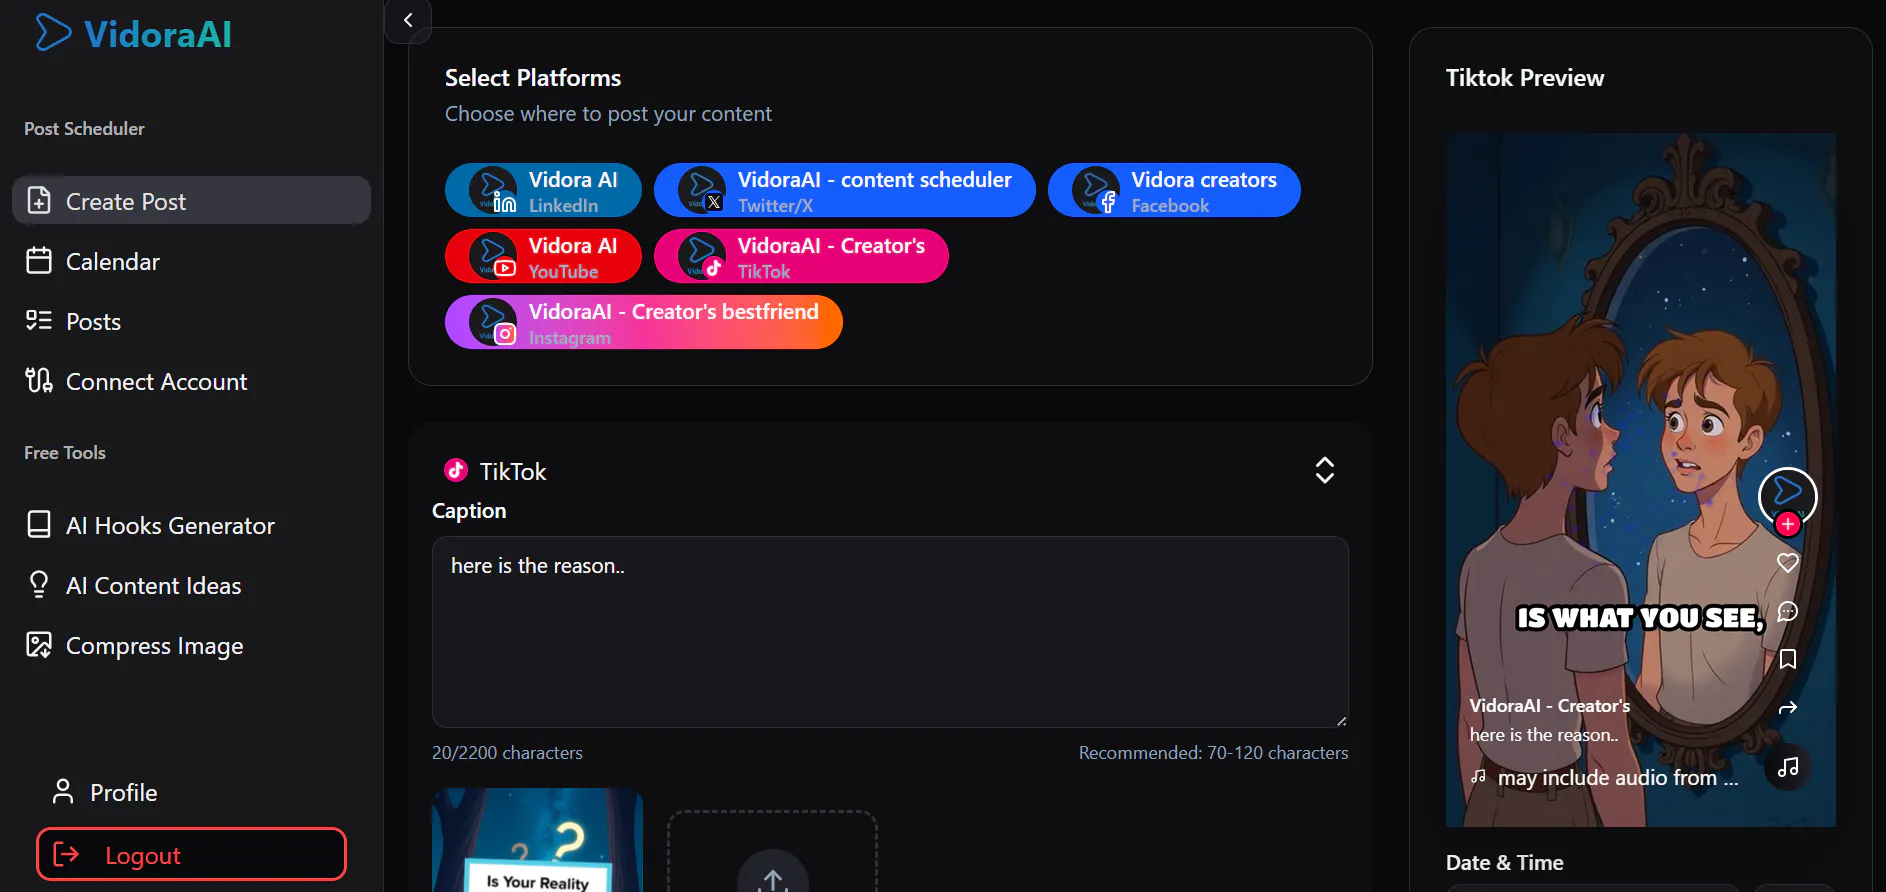1886x892 pixels.
Task: Click the profile avatar in TikTok preview
Action: pyautogui.click(x=1787, y=495)
